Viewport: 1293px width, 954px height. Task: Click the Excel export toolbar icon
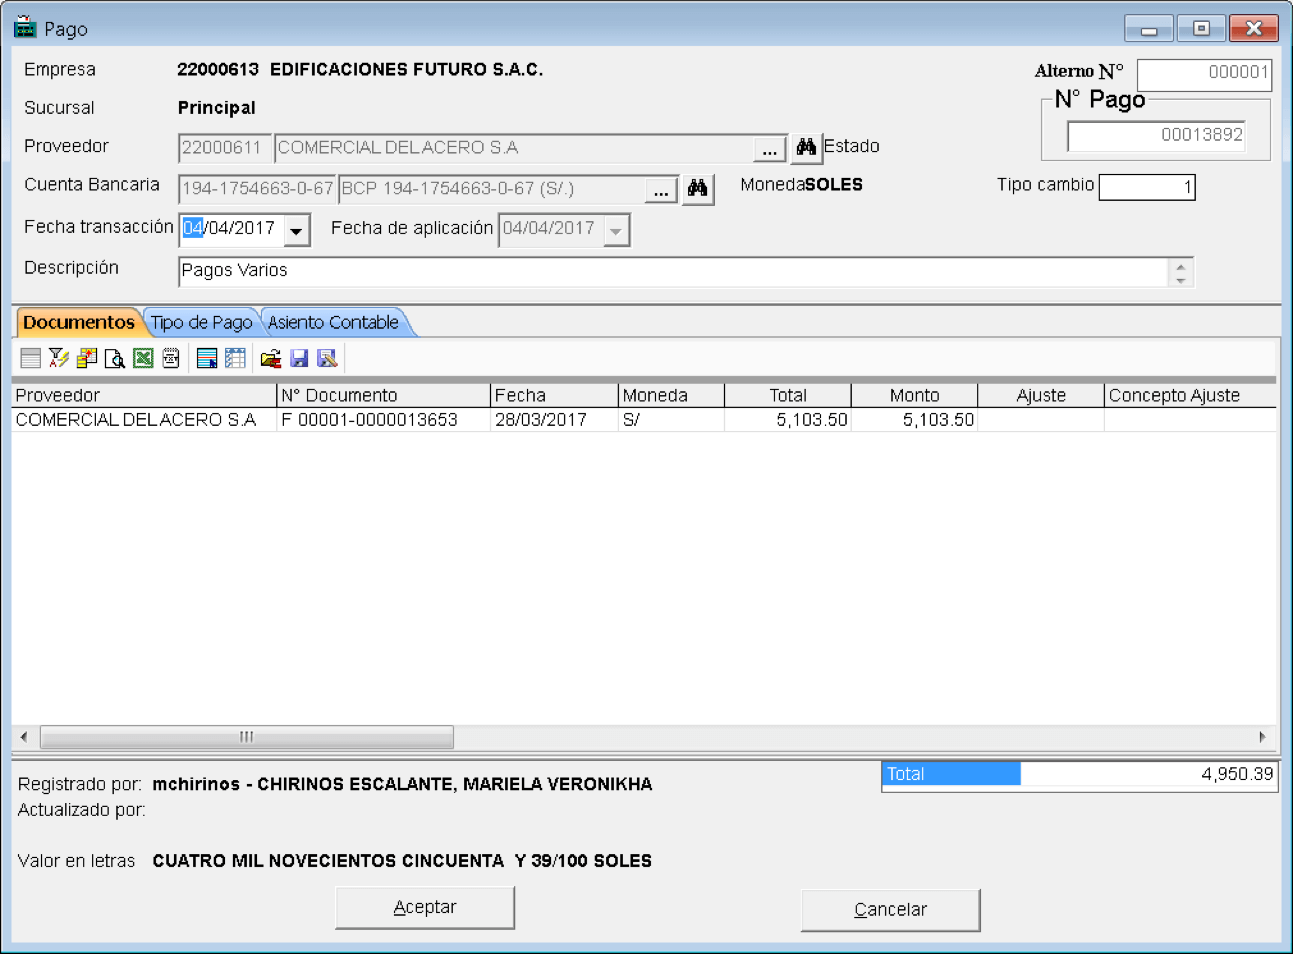143,358
